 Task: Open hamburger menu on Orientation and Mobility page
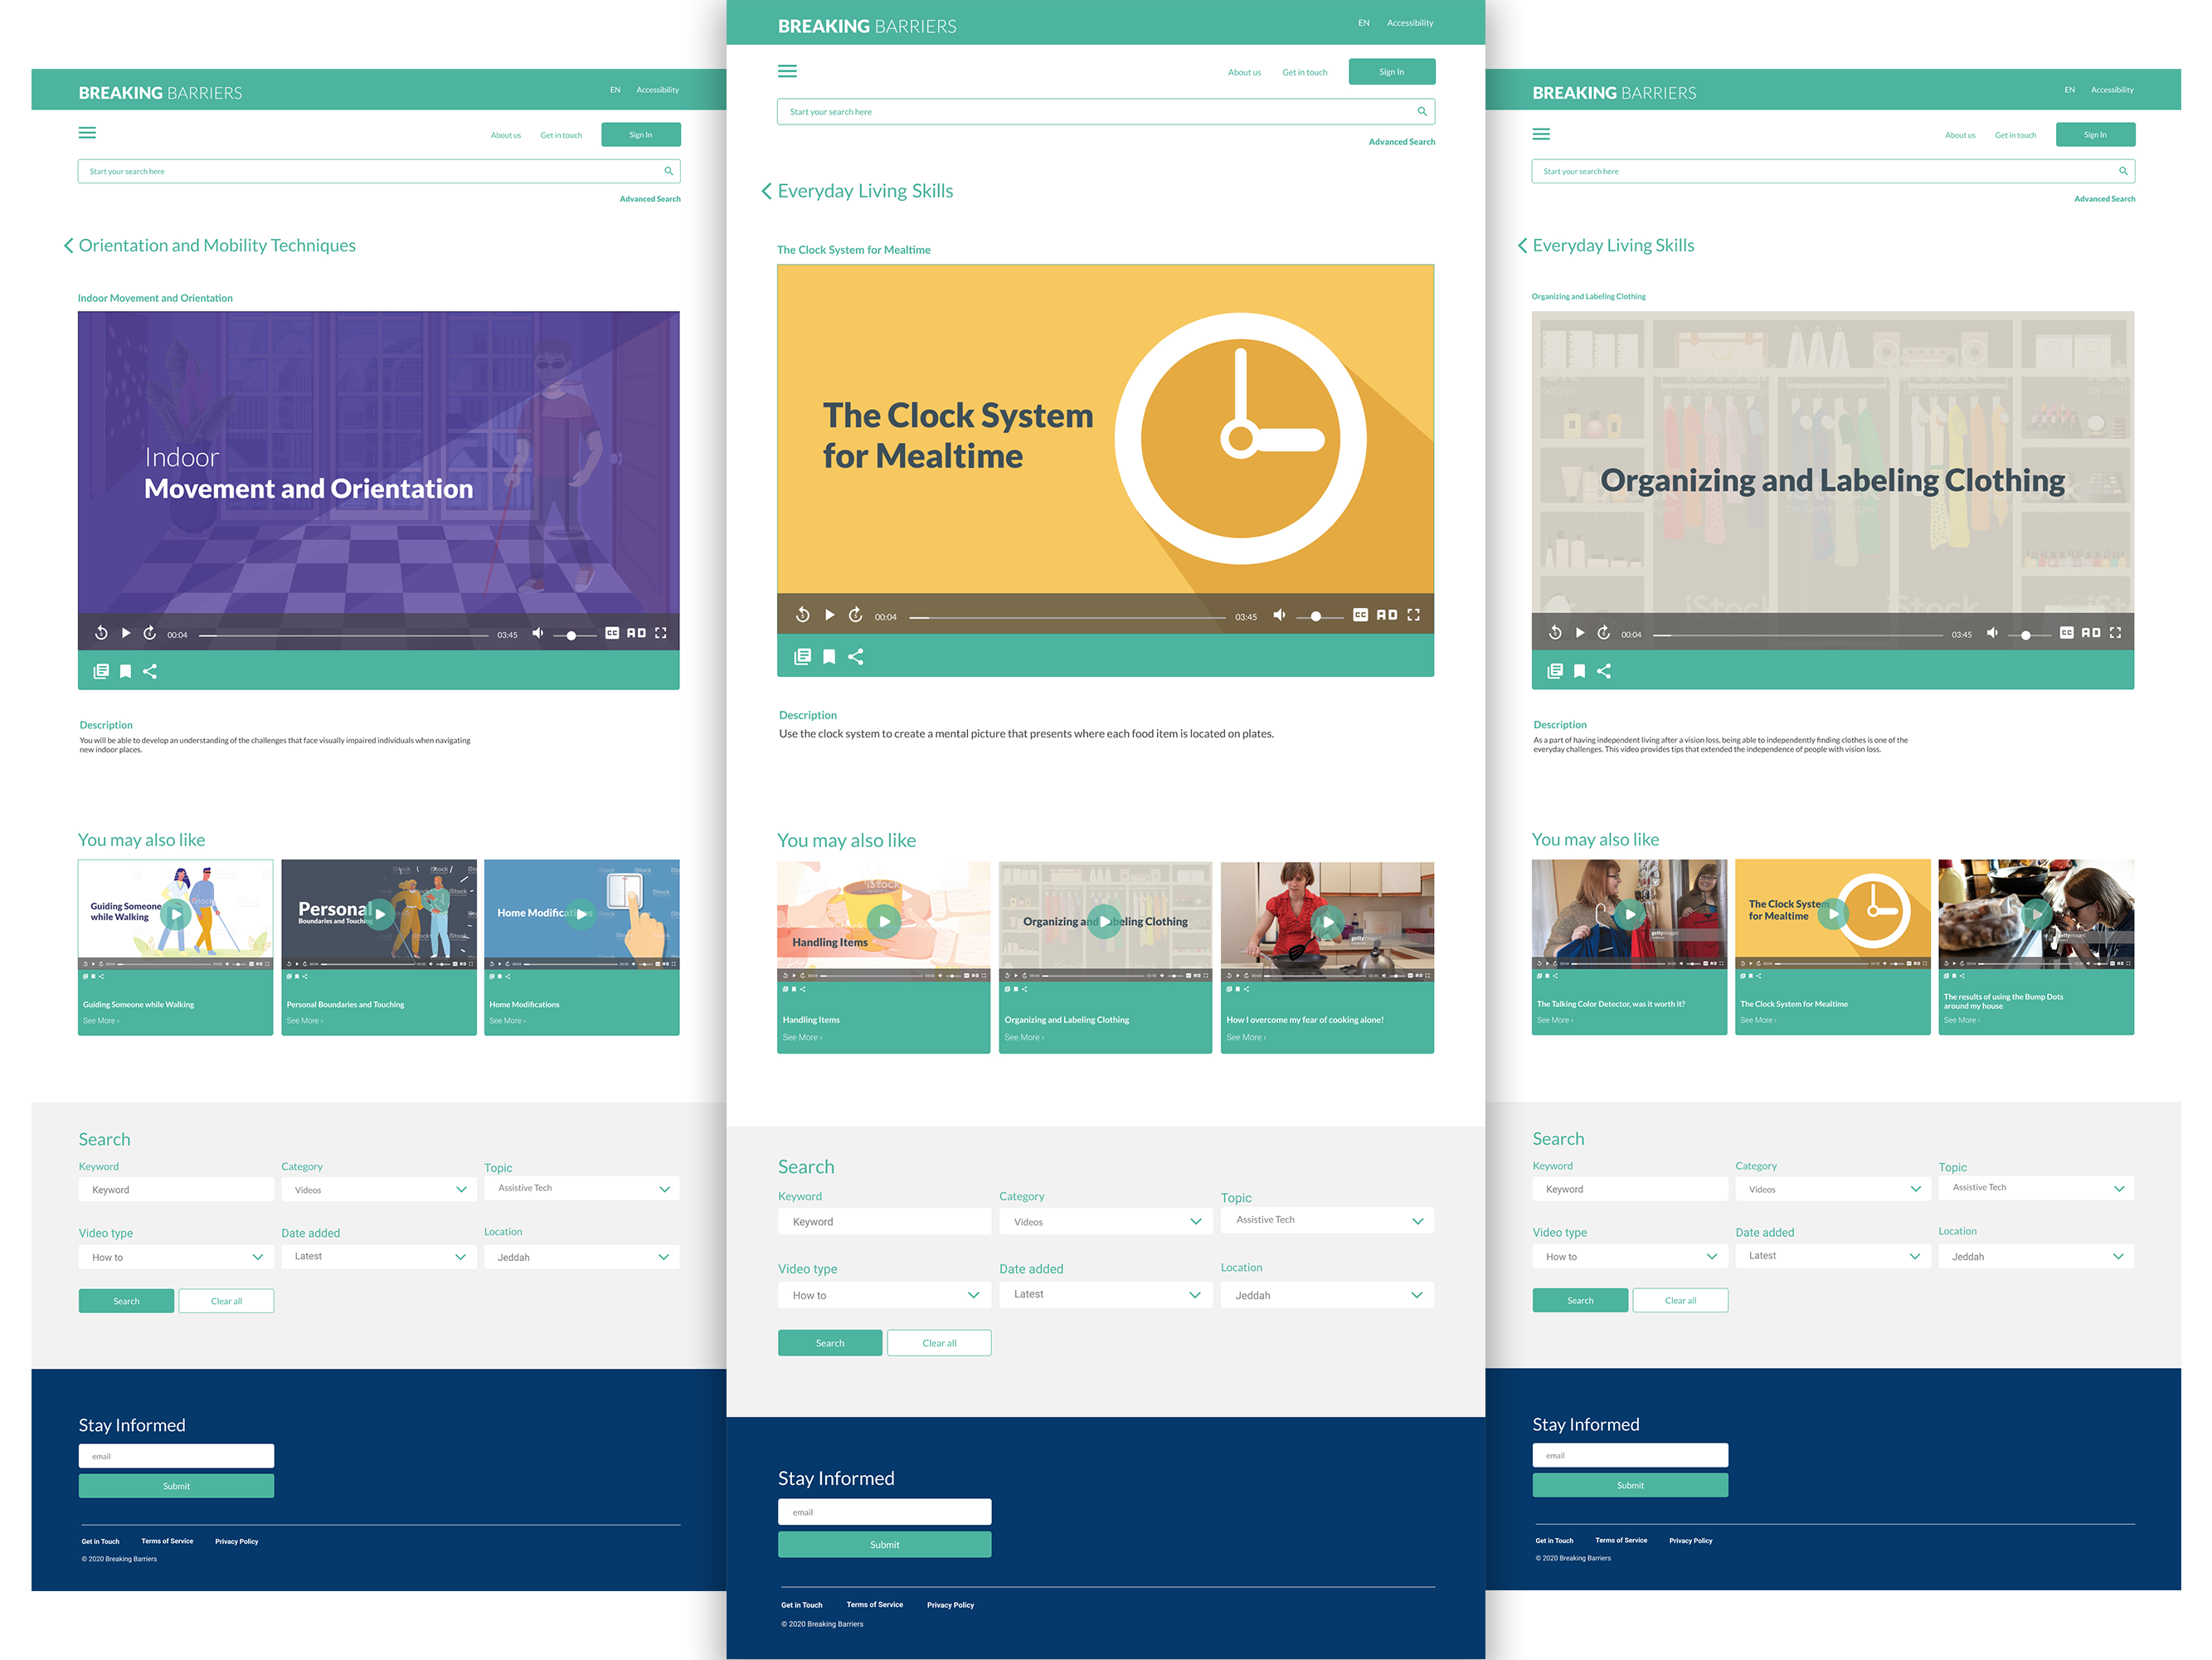click(x=88, y=133)
